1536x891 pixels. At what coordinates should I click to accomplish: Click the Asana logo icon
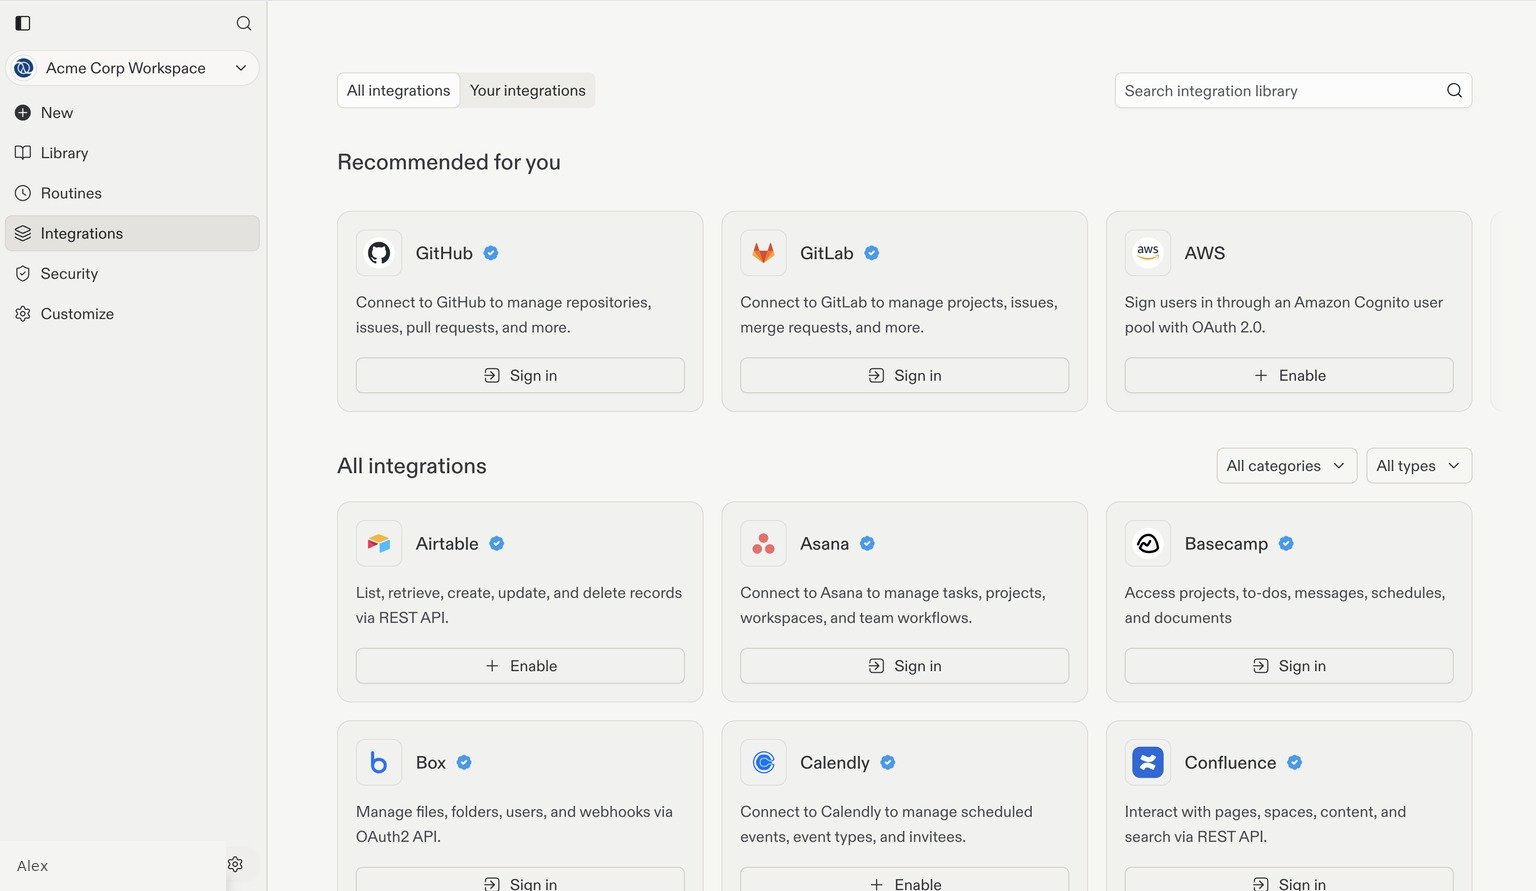click(763, 544)
